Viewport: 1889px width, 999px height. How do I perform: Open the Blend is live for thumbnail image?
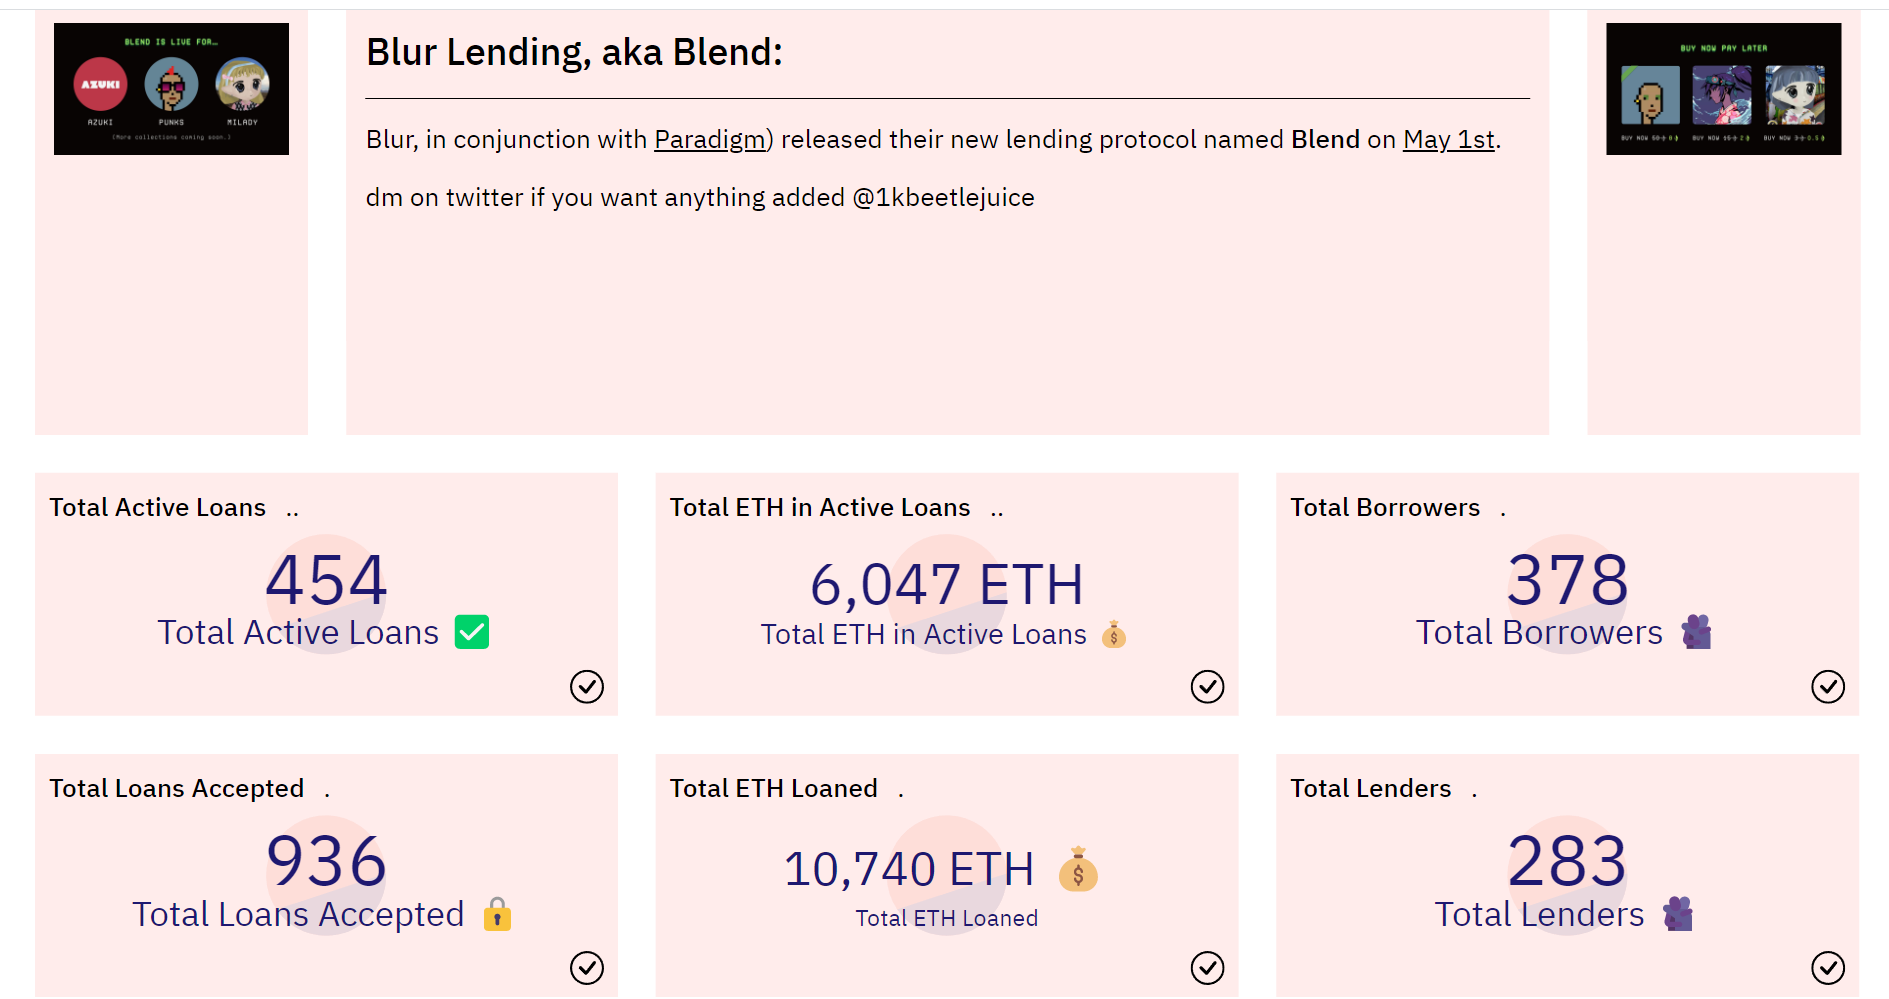point(171,89)
